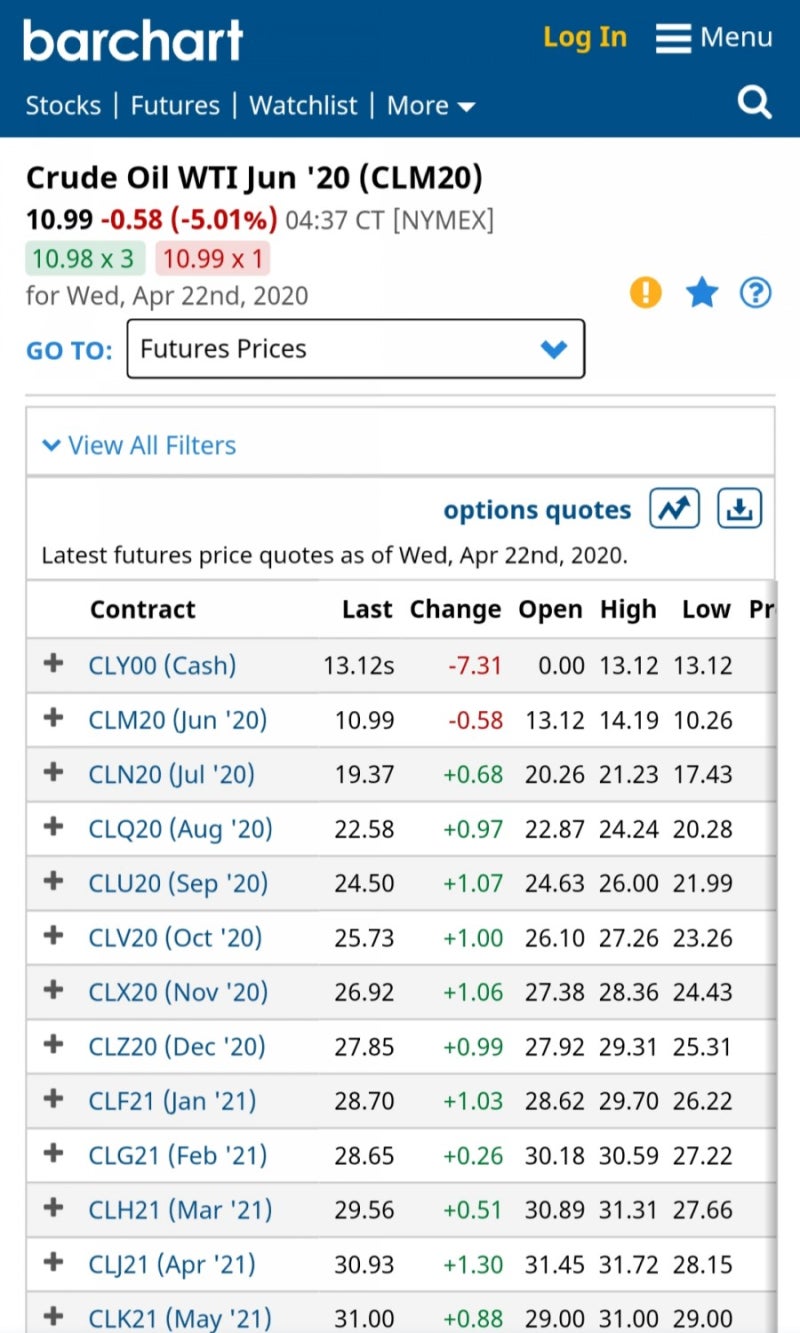Expand the CLN20 (Jul '20) row plus

(54, 773)
